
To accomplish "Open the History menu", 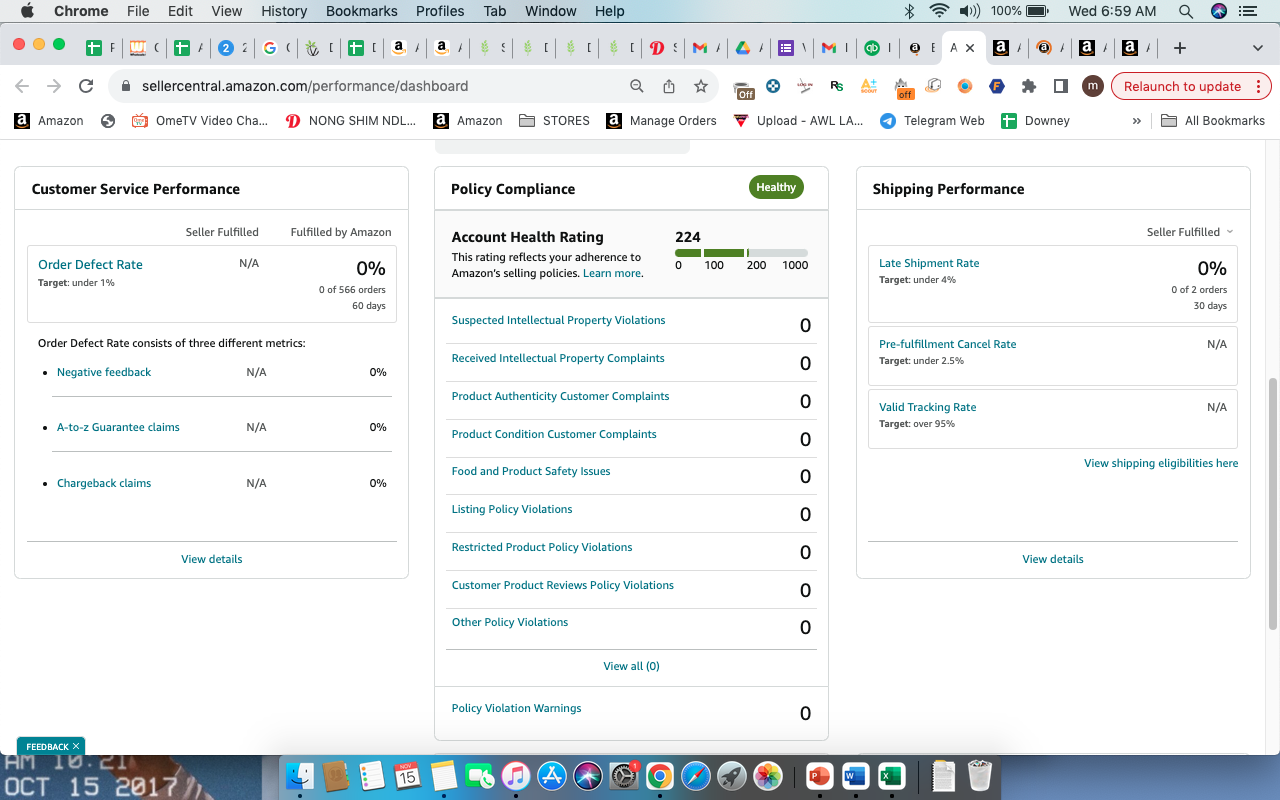I will 284,11.
